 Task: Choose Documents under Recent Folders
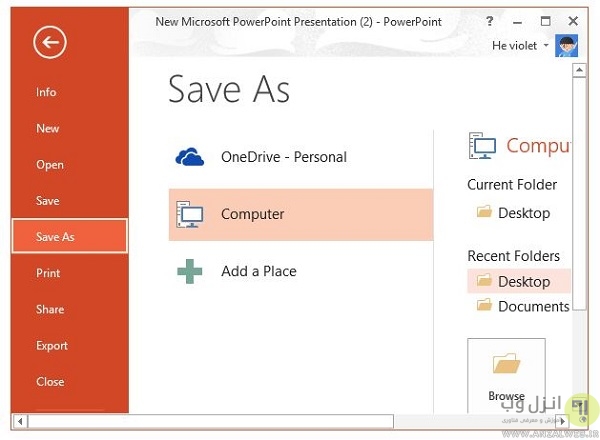point(532,307)
